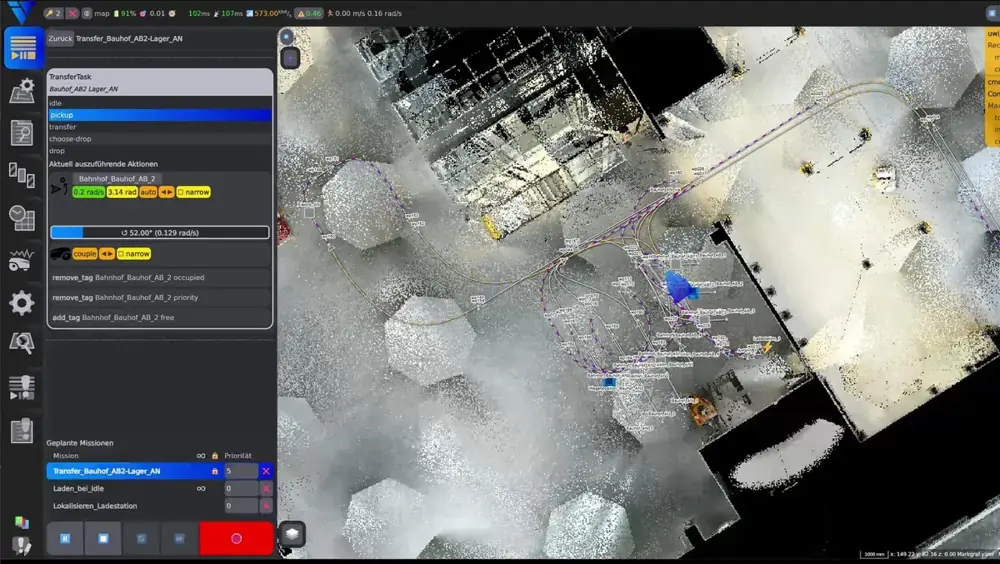Screen dimensions: 1000x564
Task: Open the map layers button
Action: click(x=292, y=533)
